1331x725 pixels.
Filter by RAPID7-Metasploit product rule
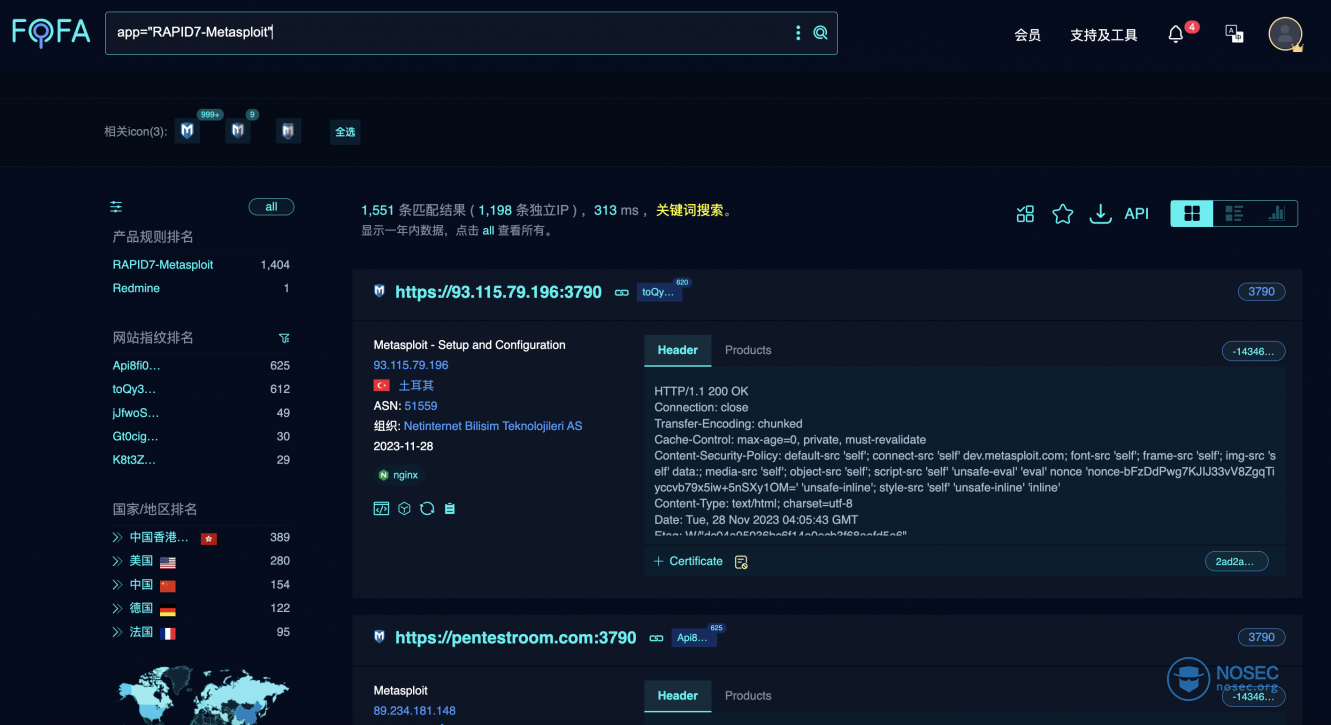(x=163, y=265)
